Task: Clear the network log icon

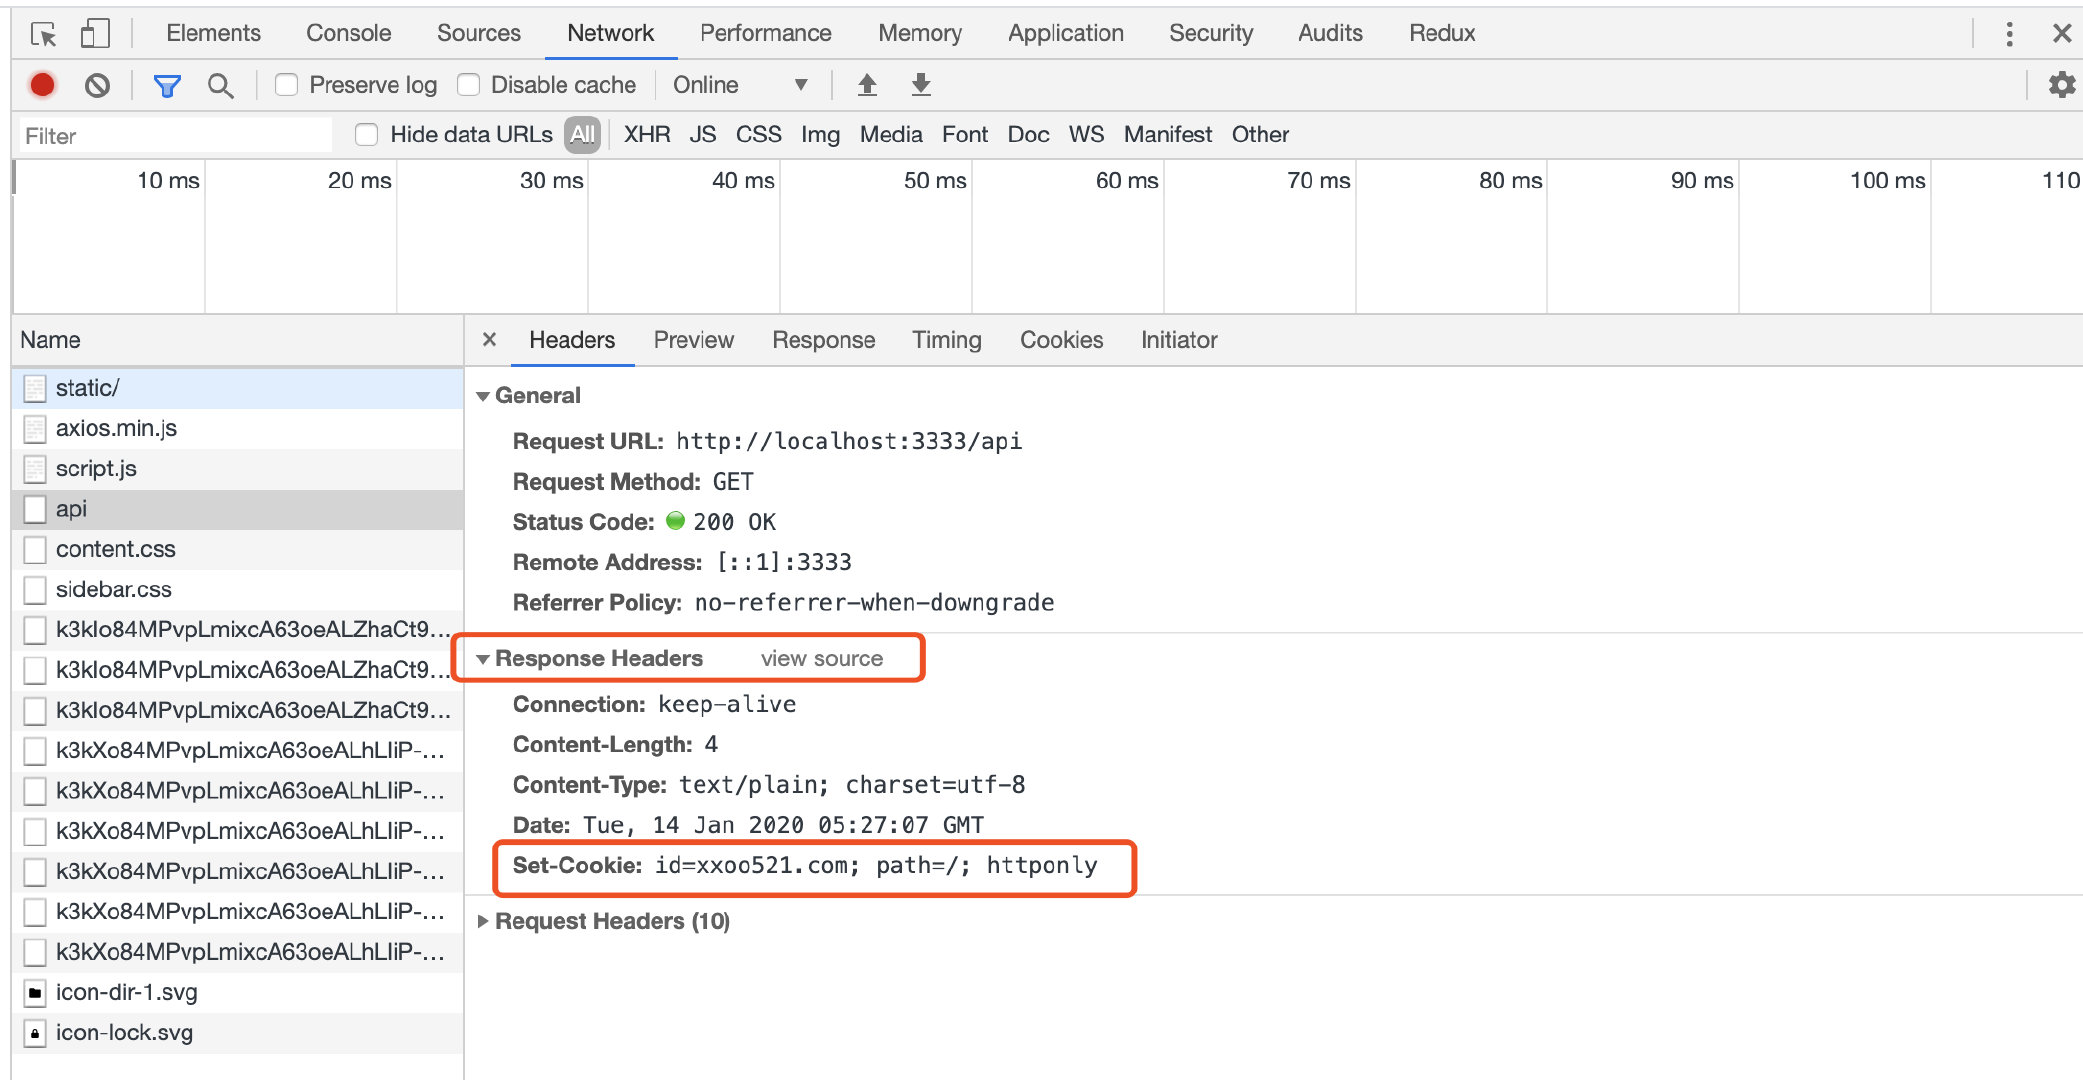Action: (97, 85)
